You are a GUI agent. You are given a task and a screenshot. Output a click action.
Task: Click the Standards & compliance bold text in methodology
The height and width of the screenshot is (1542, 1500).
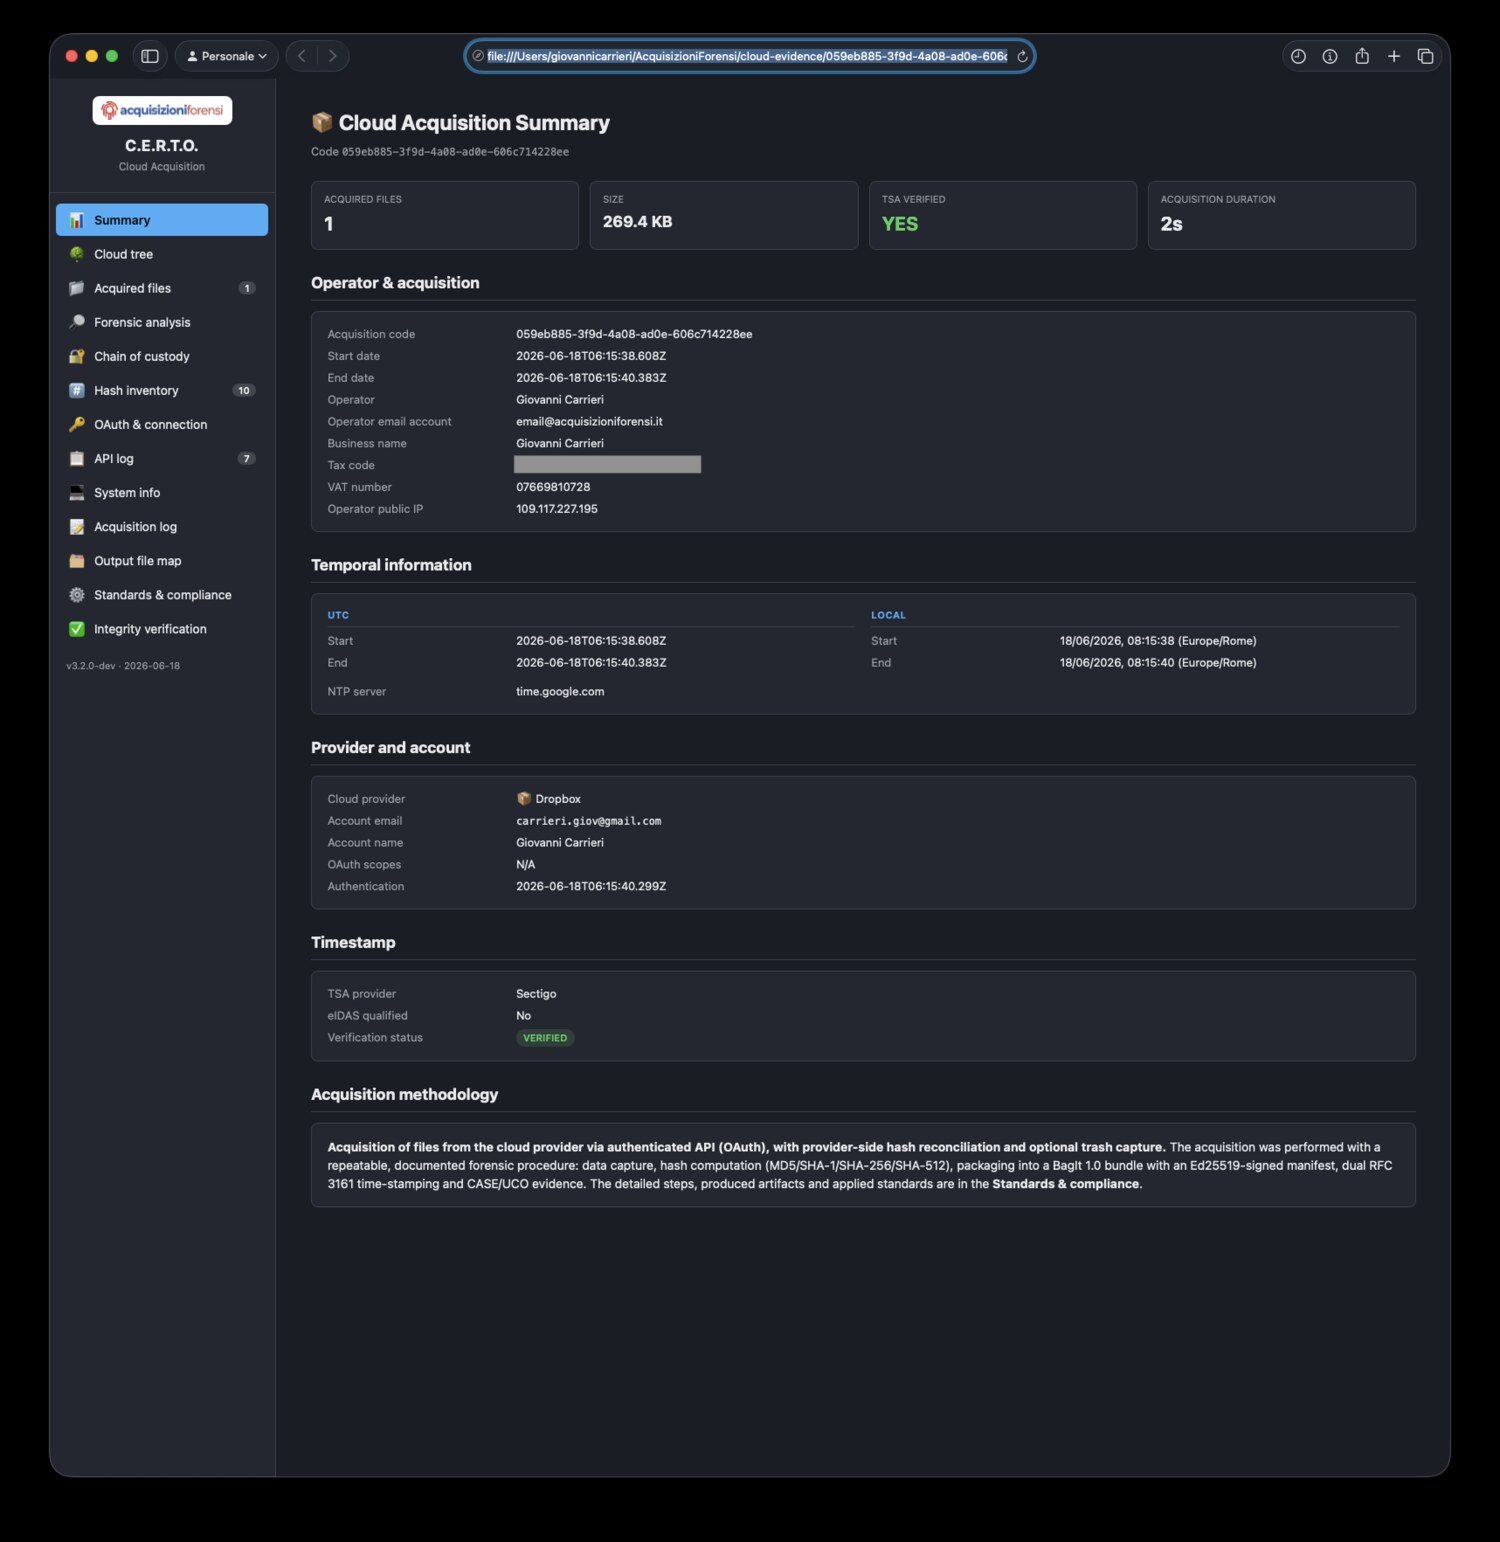(x=1065, y=1184)
